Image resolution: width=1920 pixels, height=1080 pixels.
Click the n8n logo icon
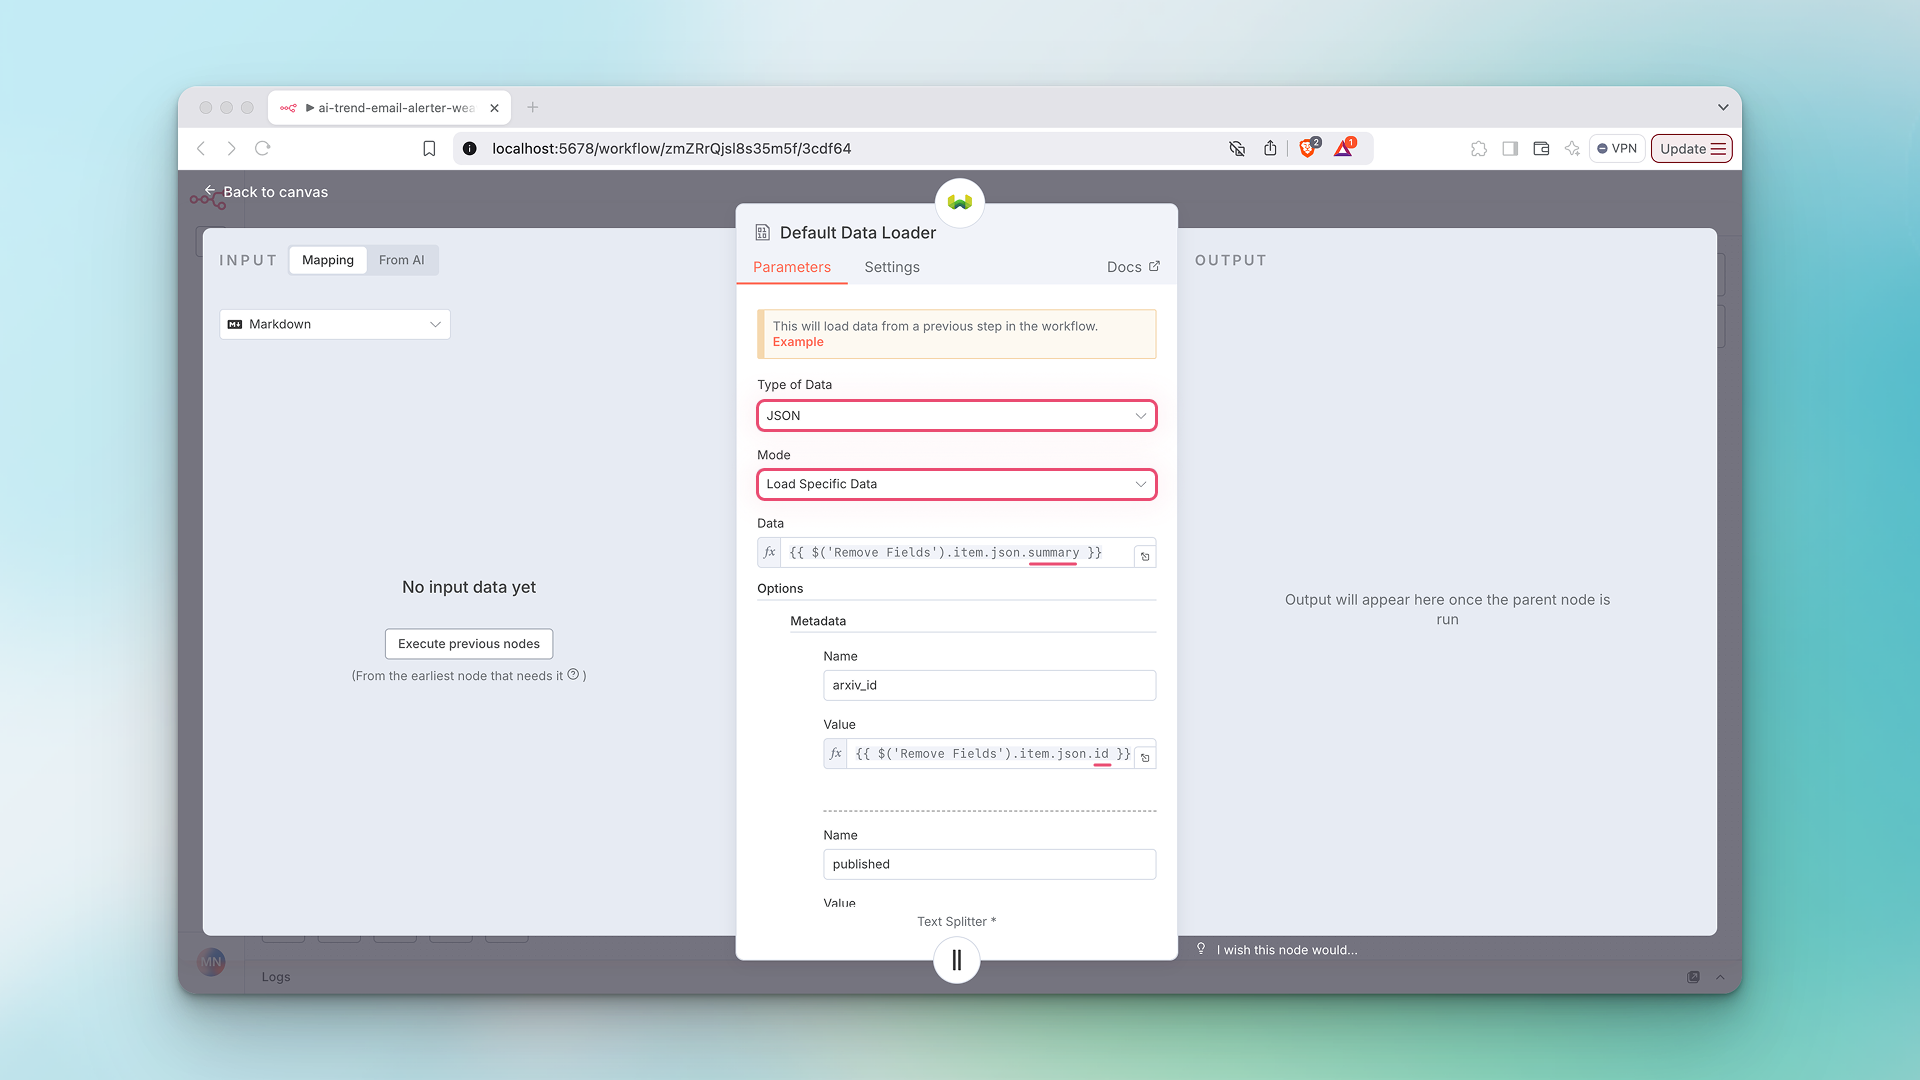[207, 201]
